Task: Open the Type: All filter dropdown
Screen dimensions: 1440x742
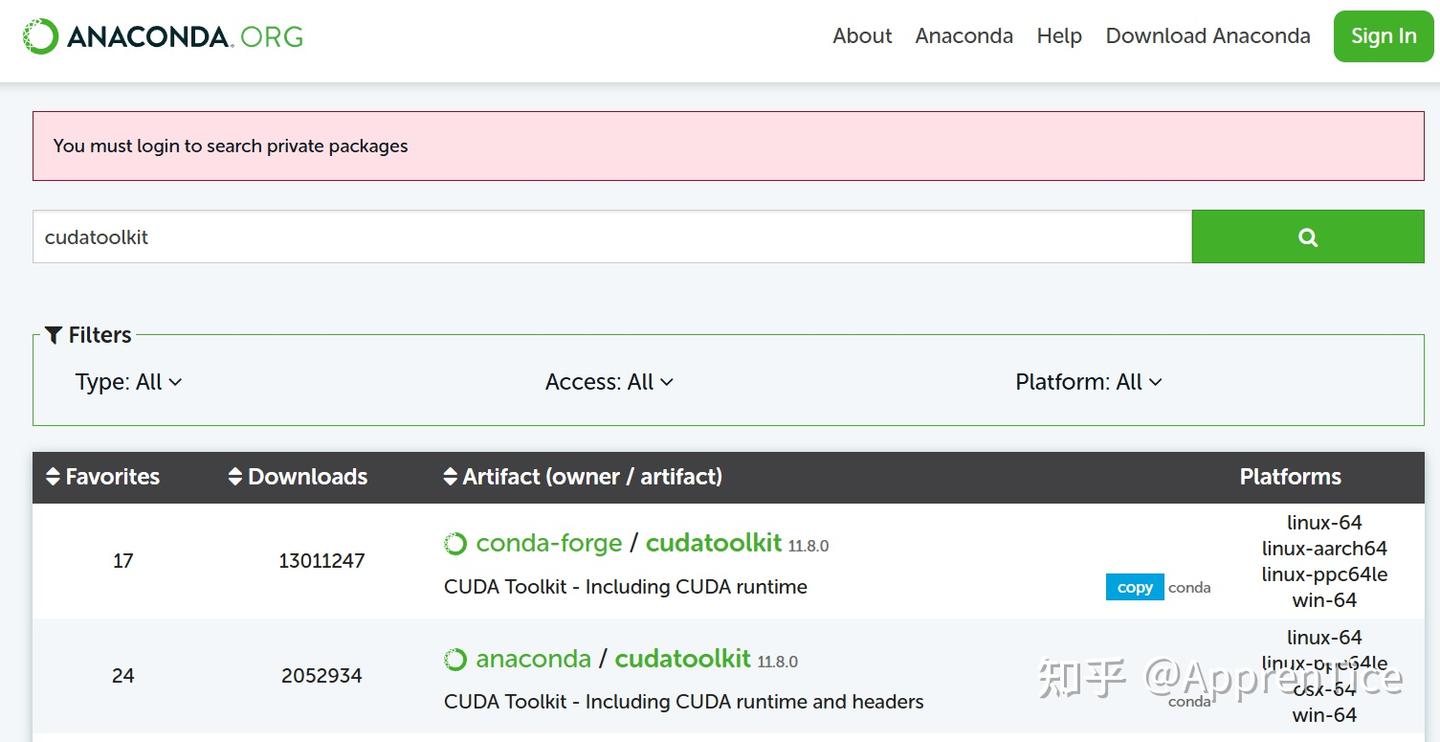Action: 130,382
